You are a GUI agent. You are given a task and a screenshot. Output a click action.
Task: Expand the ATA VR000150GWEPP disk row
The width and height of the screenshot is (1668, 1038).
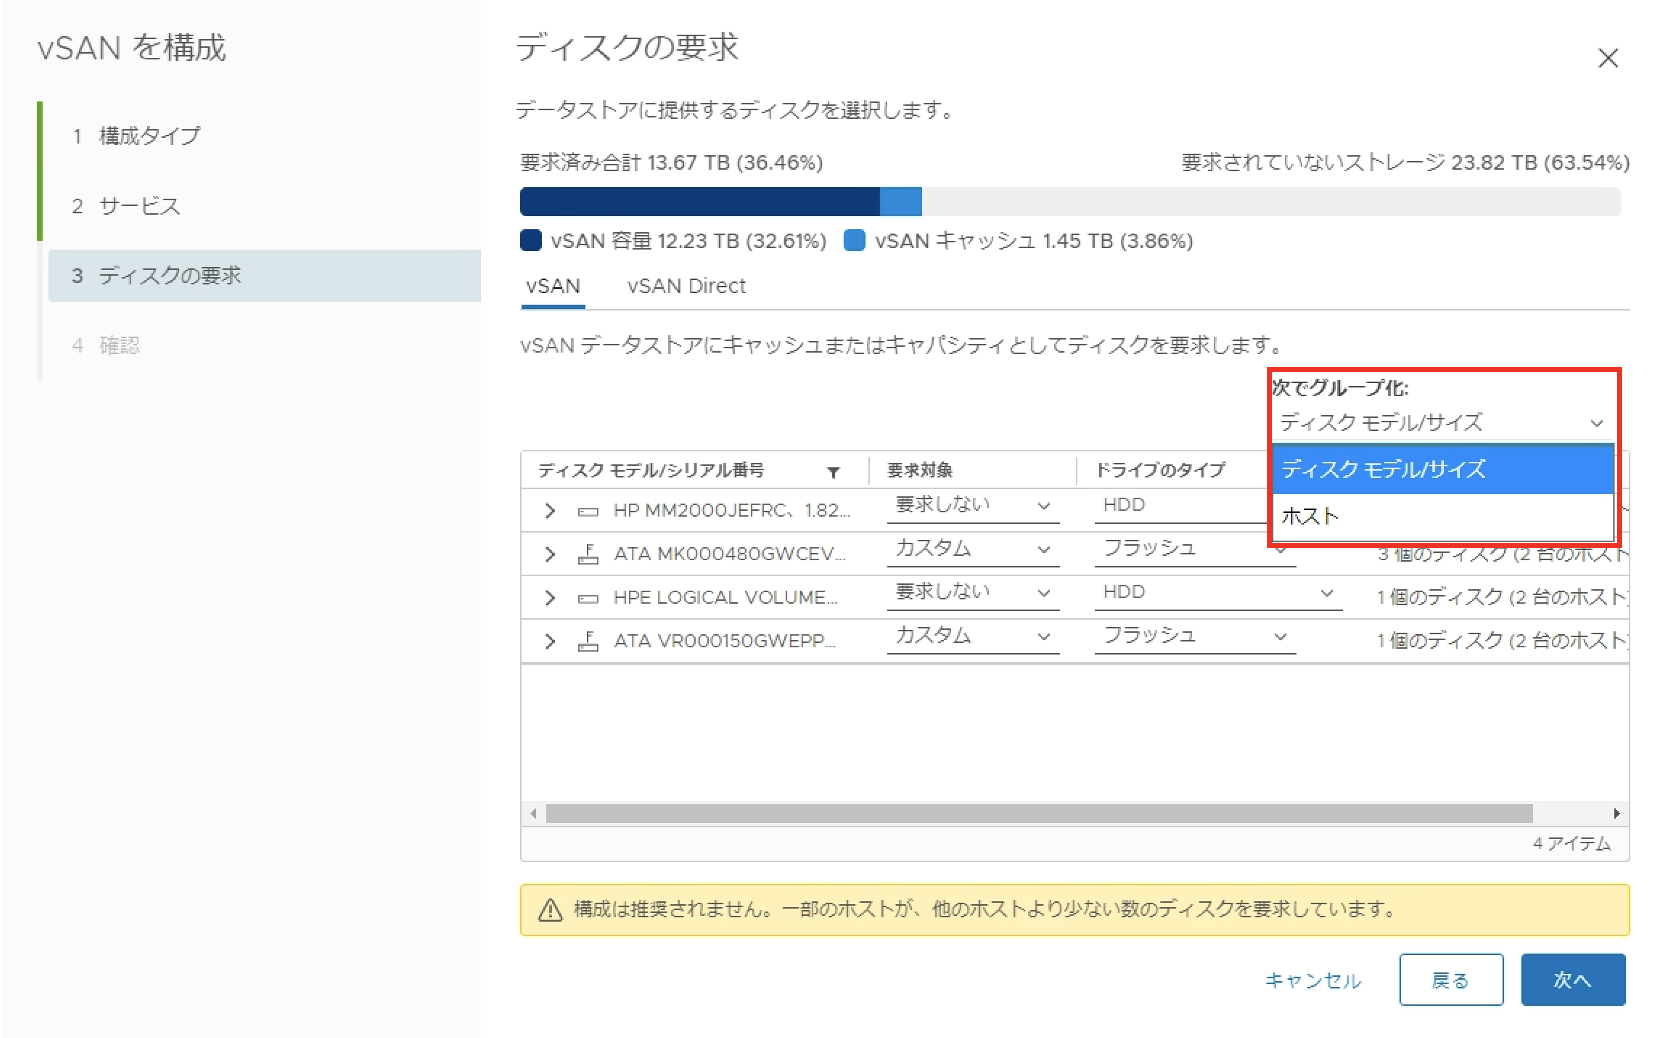(549, 641)
